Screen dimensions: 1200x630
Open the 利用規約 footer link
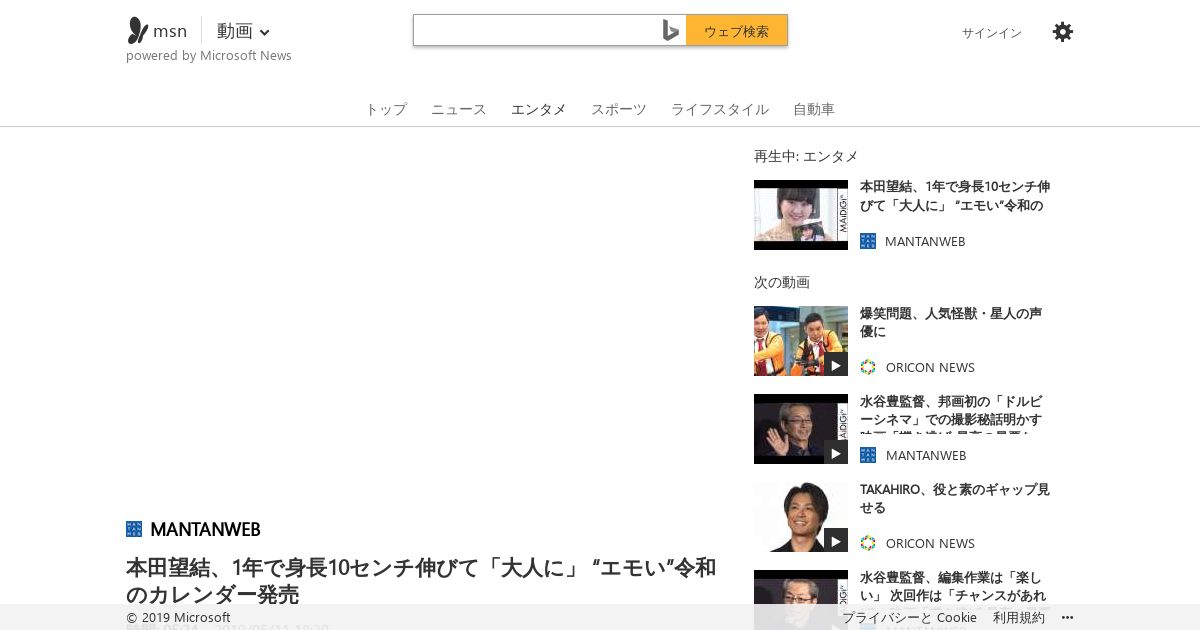click(x=1019, y=618)
